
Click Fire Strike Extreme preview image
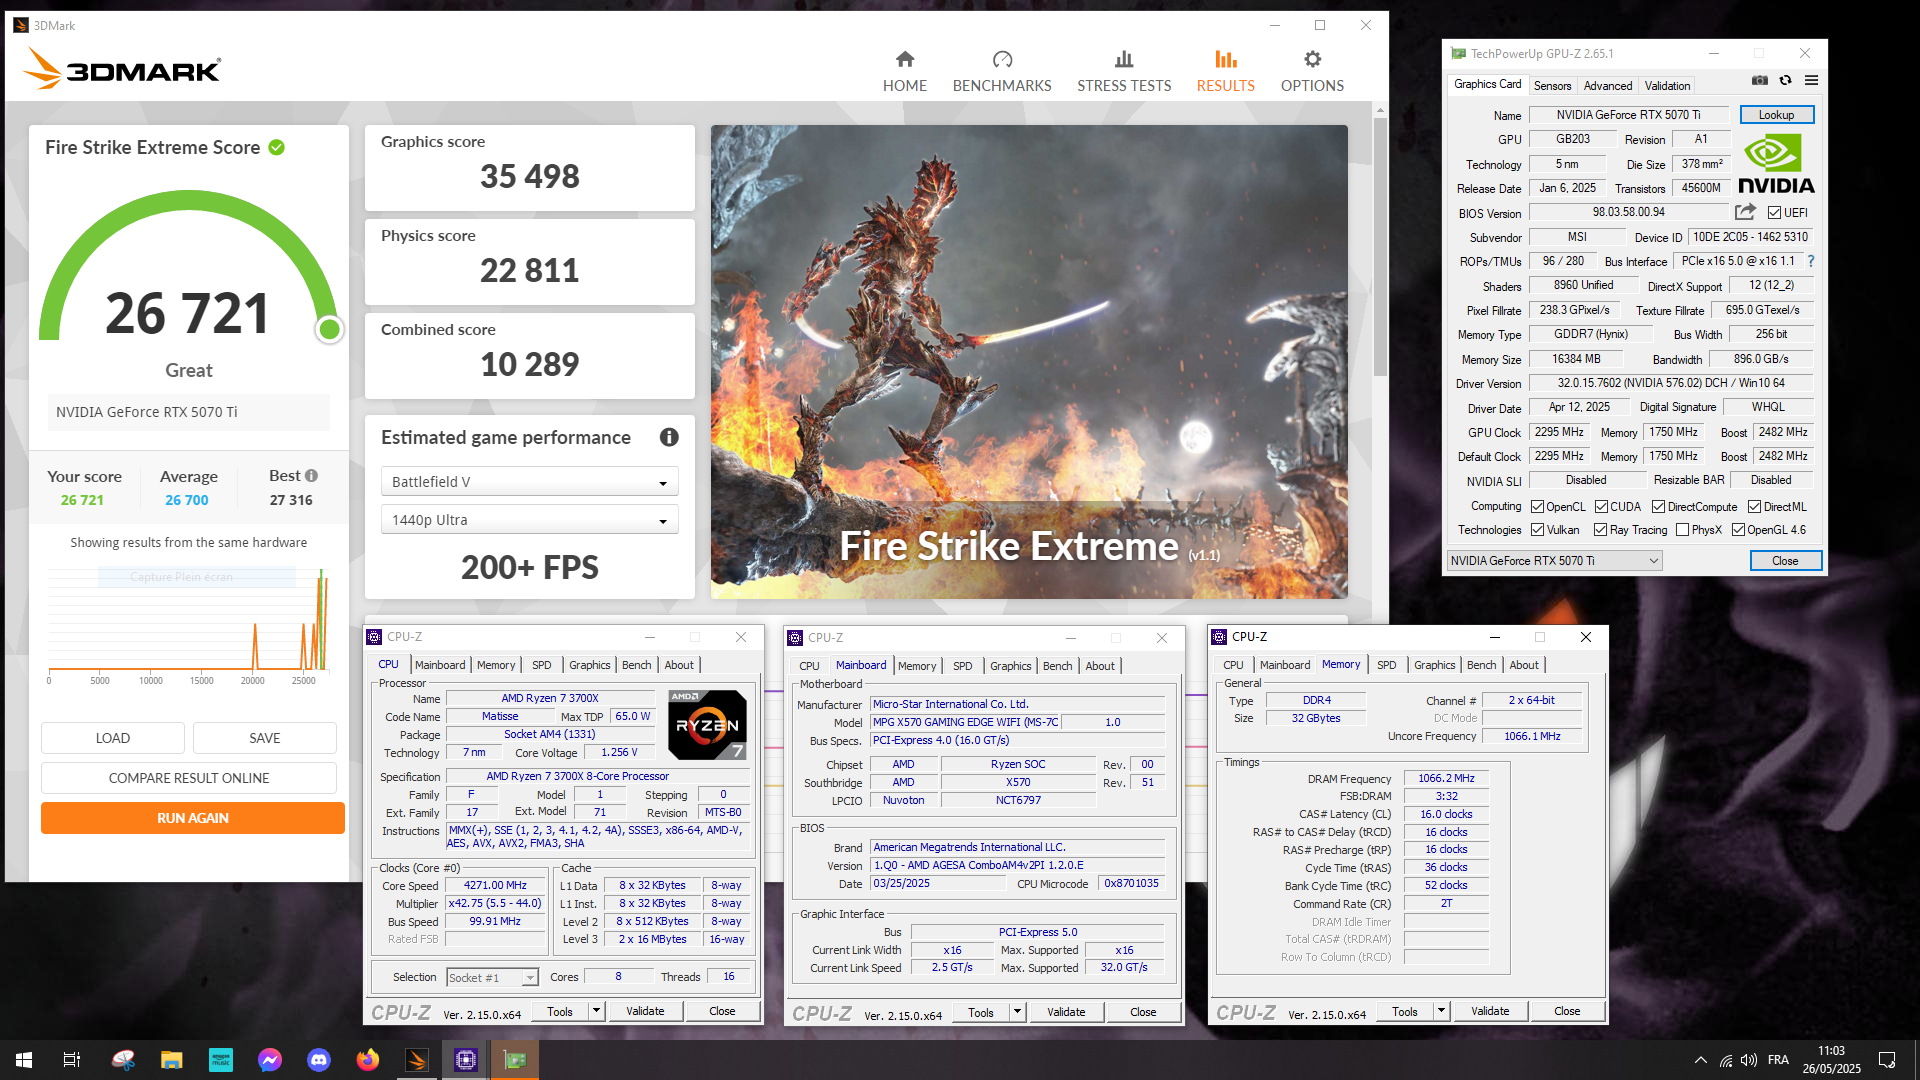1029,362
